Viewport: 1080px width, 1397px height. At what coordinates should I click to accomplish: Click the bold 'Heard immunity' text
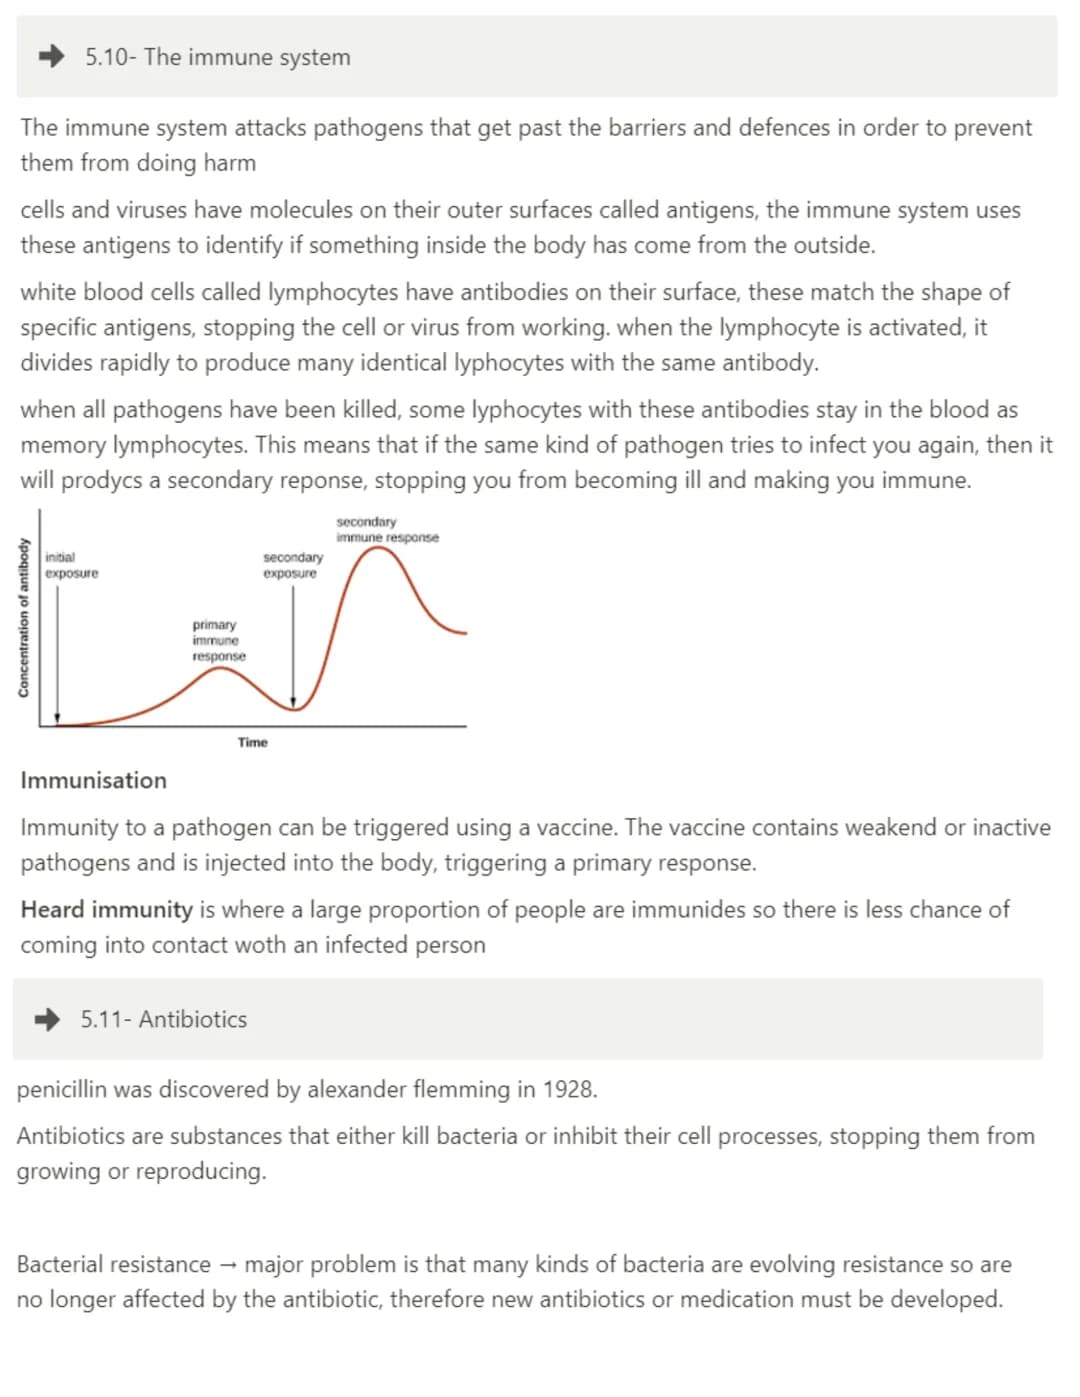click(x=106, y=909)
